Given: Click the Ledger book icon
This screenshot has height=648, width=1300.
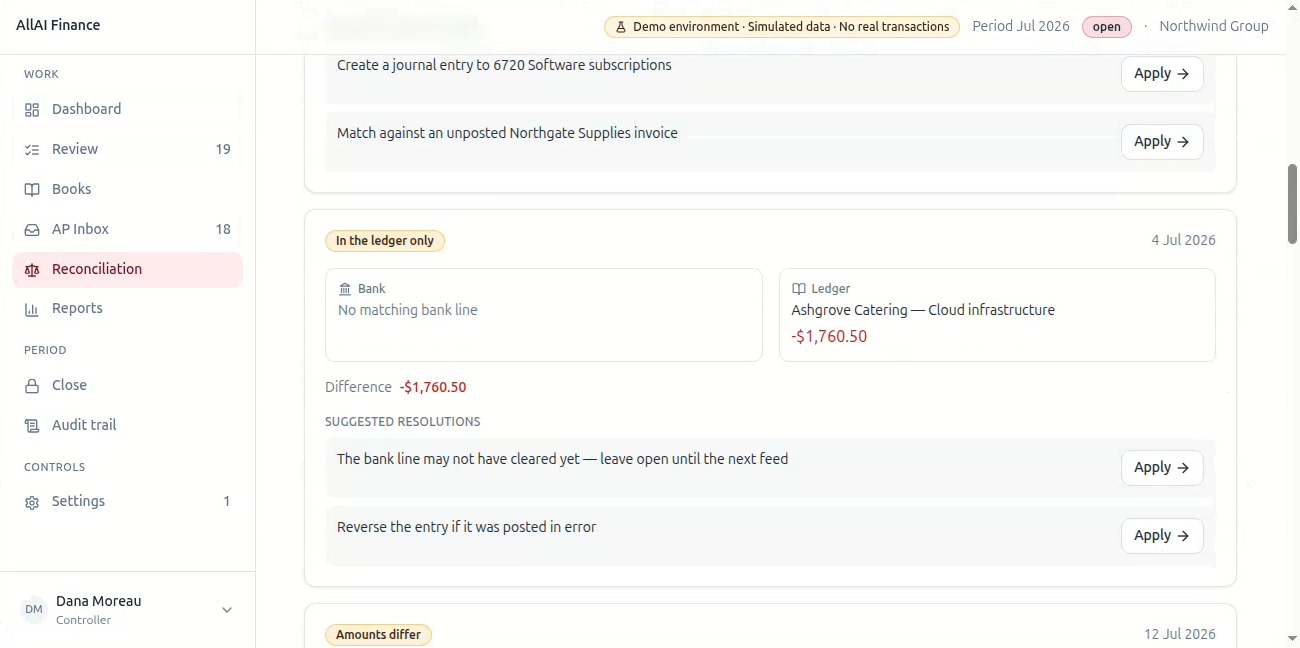Looking at the screenshot, I should pos(799,289).
